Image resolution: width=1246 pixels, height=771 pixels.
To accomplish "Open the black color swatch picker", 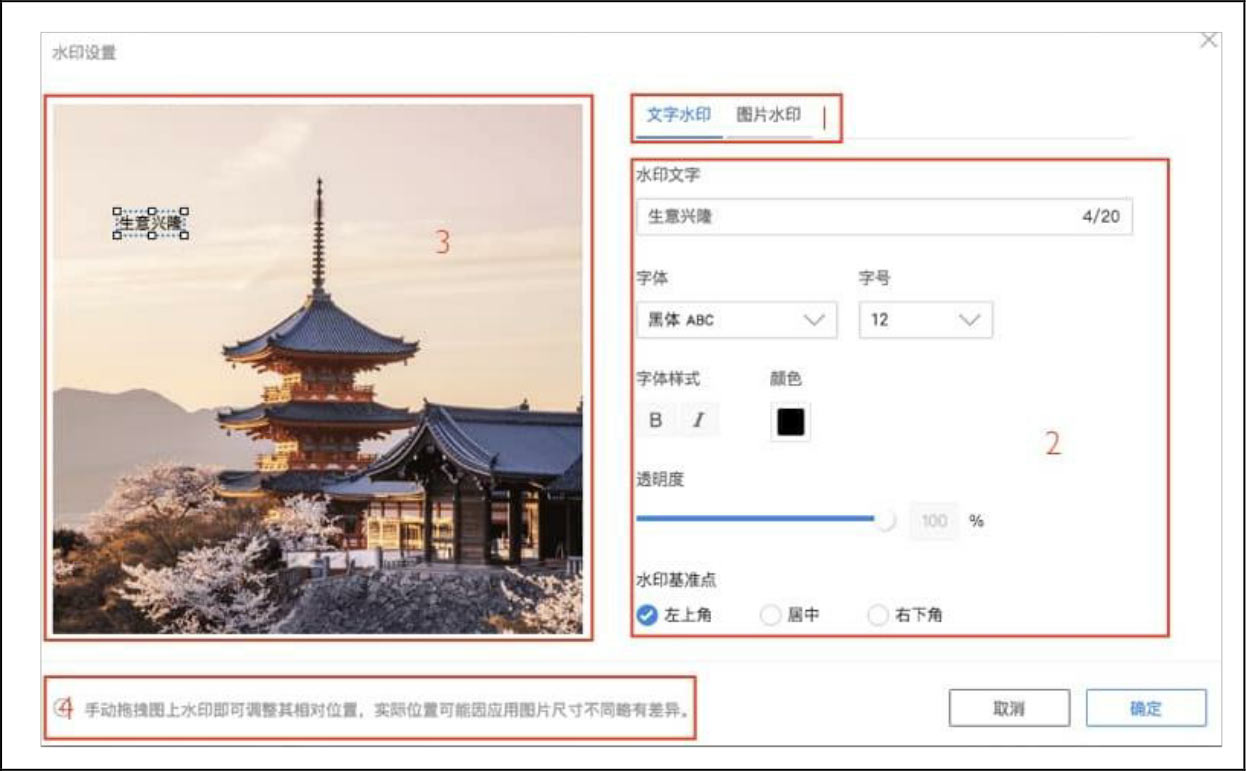I will click(790, 421).
